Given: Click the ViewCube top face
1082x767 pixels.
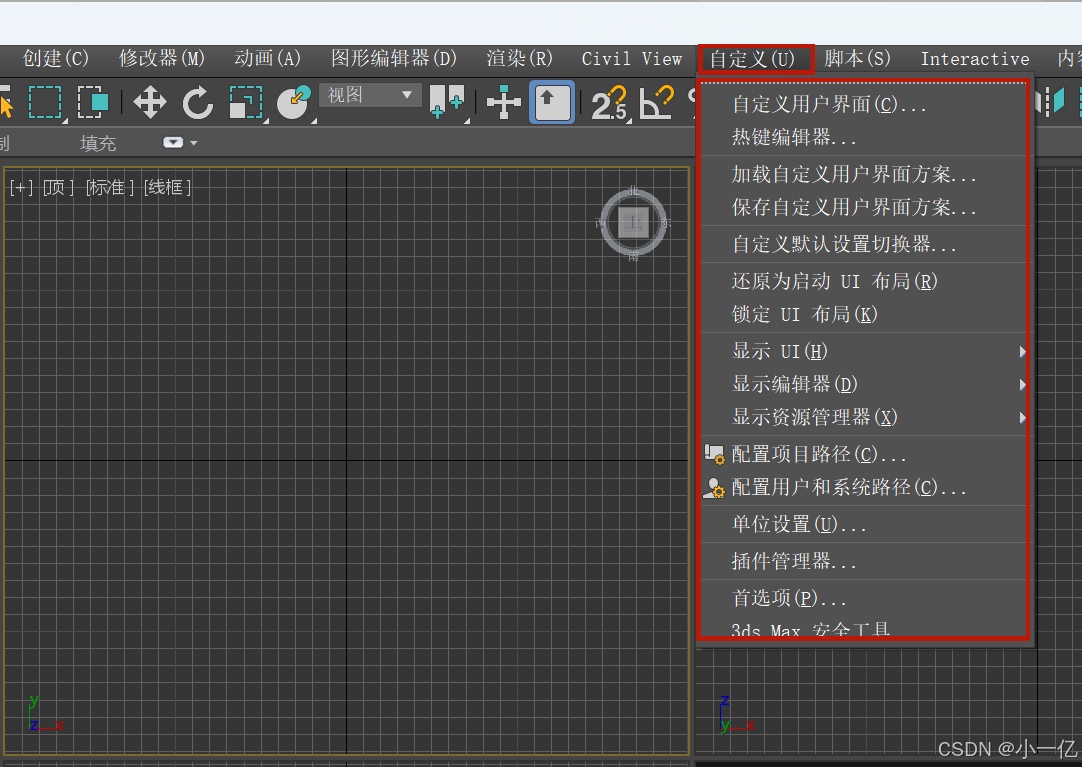Looking at the screenshot, I should [633, 223].
